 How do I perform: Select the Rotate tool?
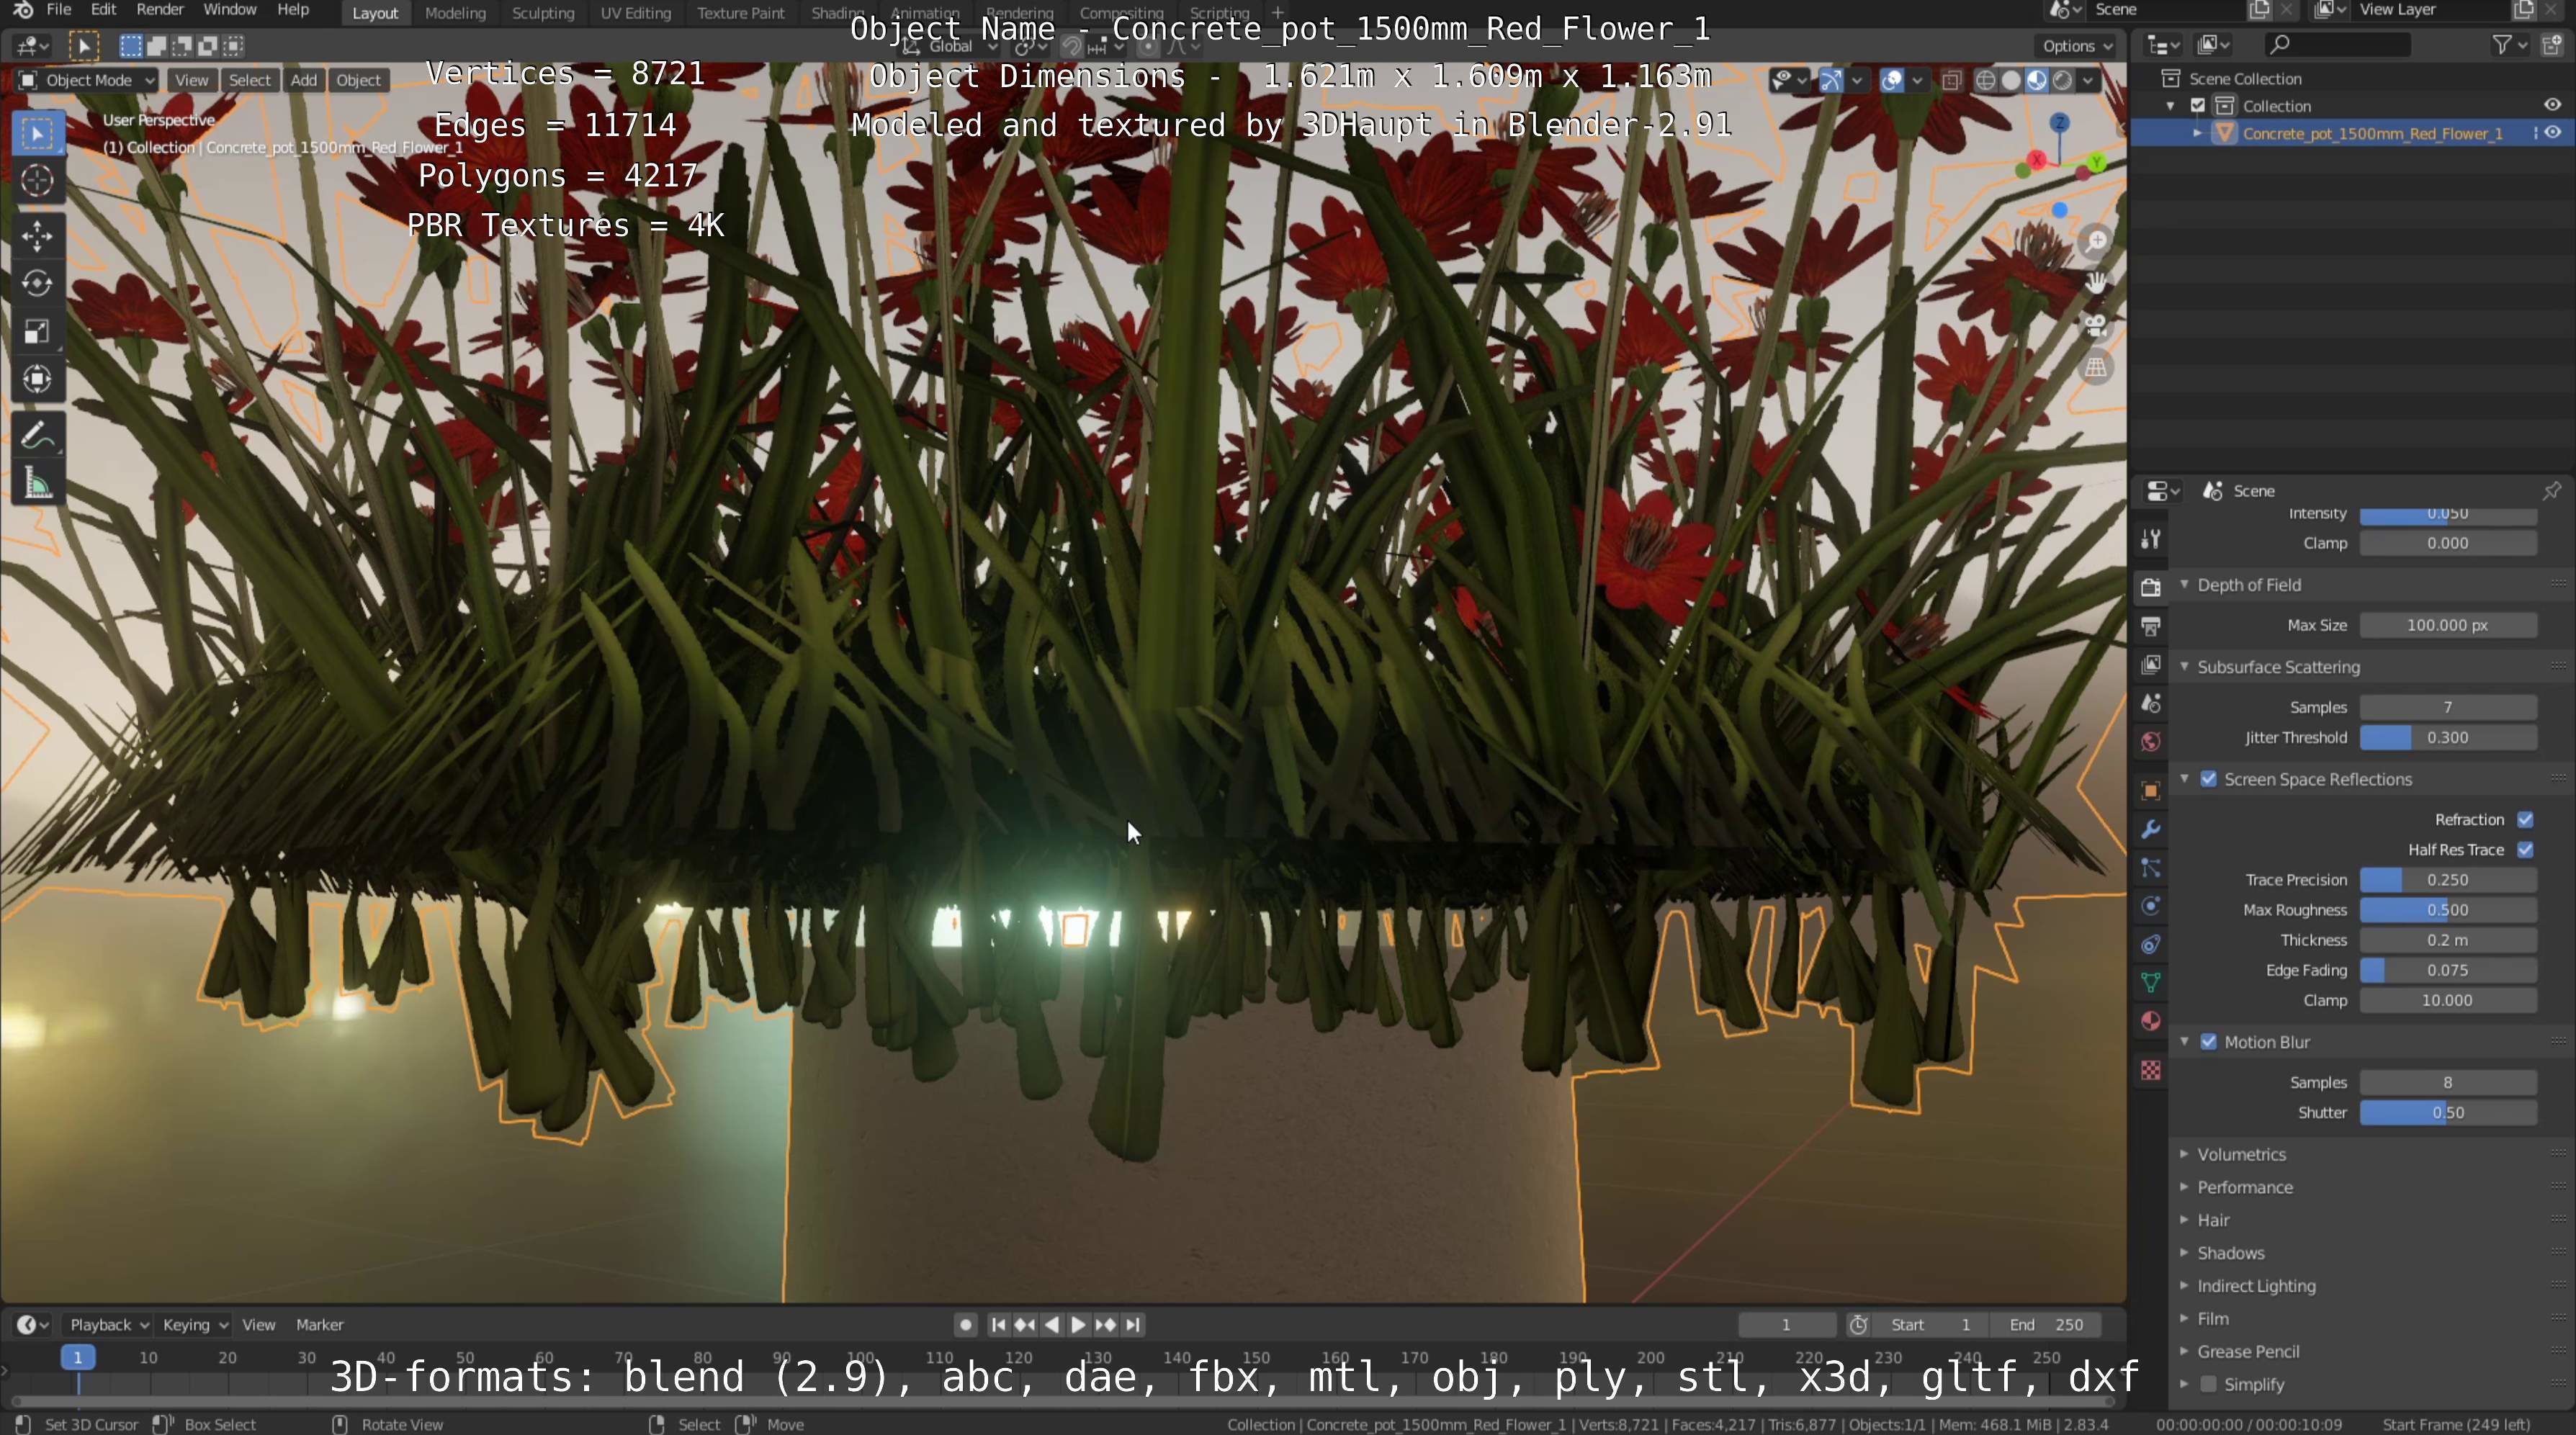pyautogui.click(x=37, y=284)
